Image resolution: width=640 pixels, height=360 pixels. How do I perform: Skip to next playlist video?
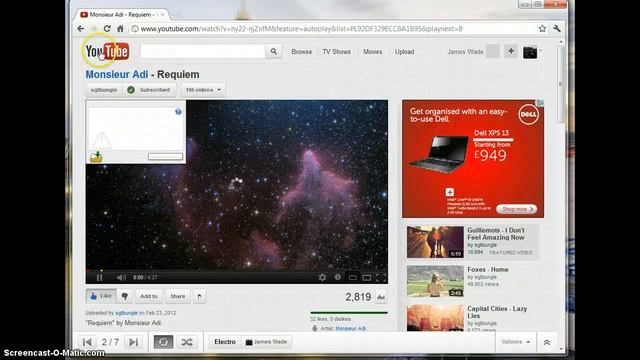[133, 342]
